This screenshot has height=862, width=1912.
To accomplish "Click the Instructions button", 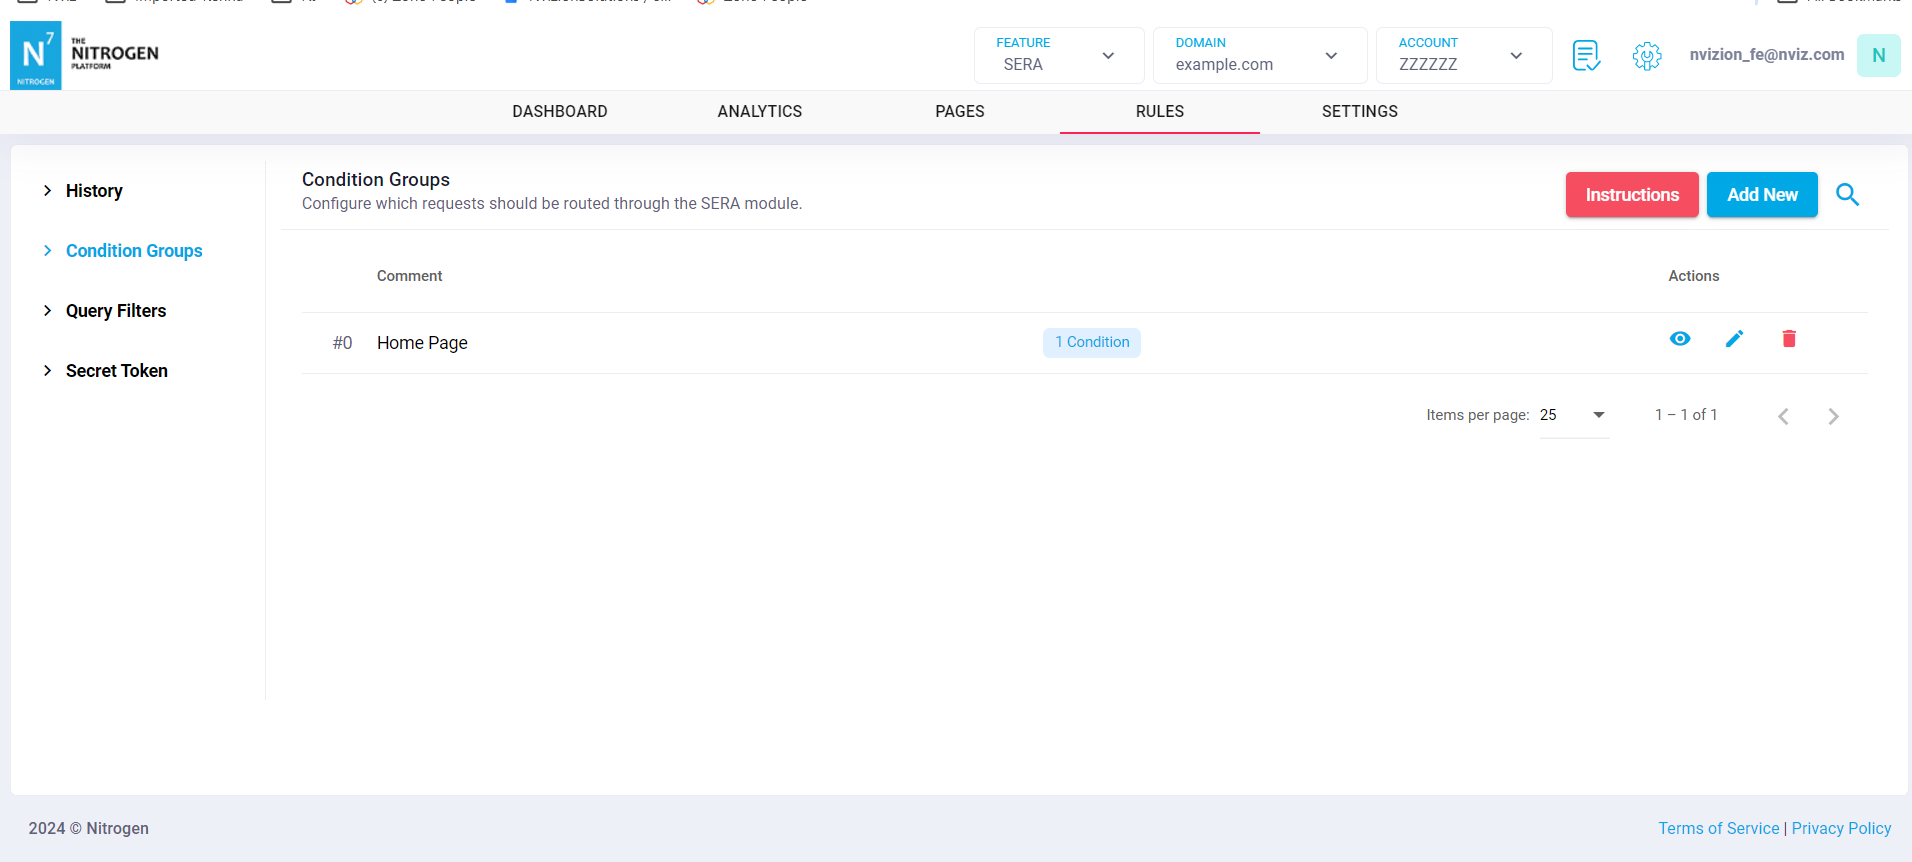I will coord(1631,195).
